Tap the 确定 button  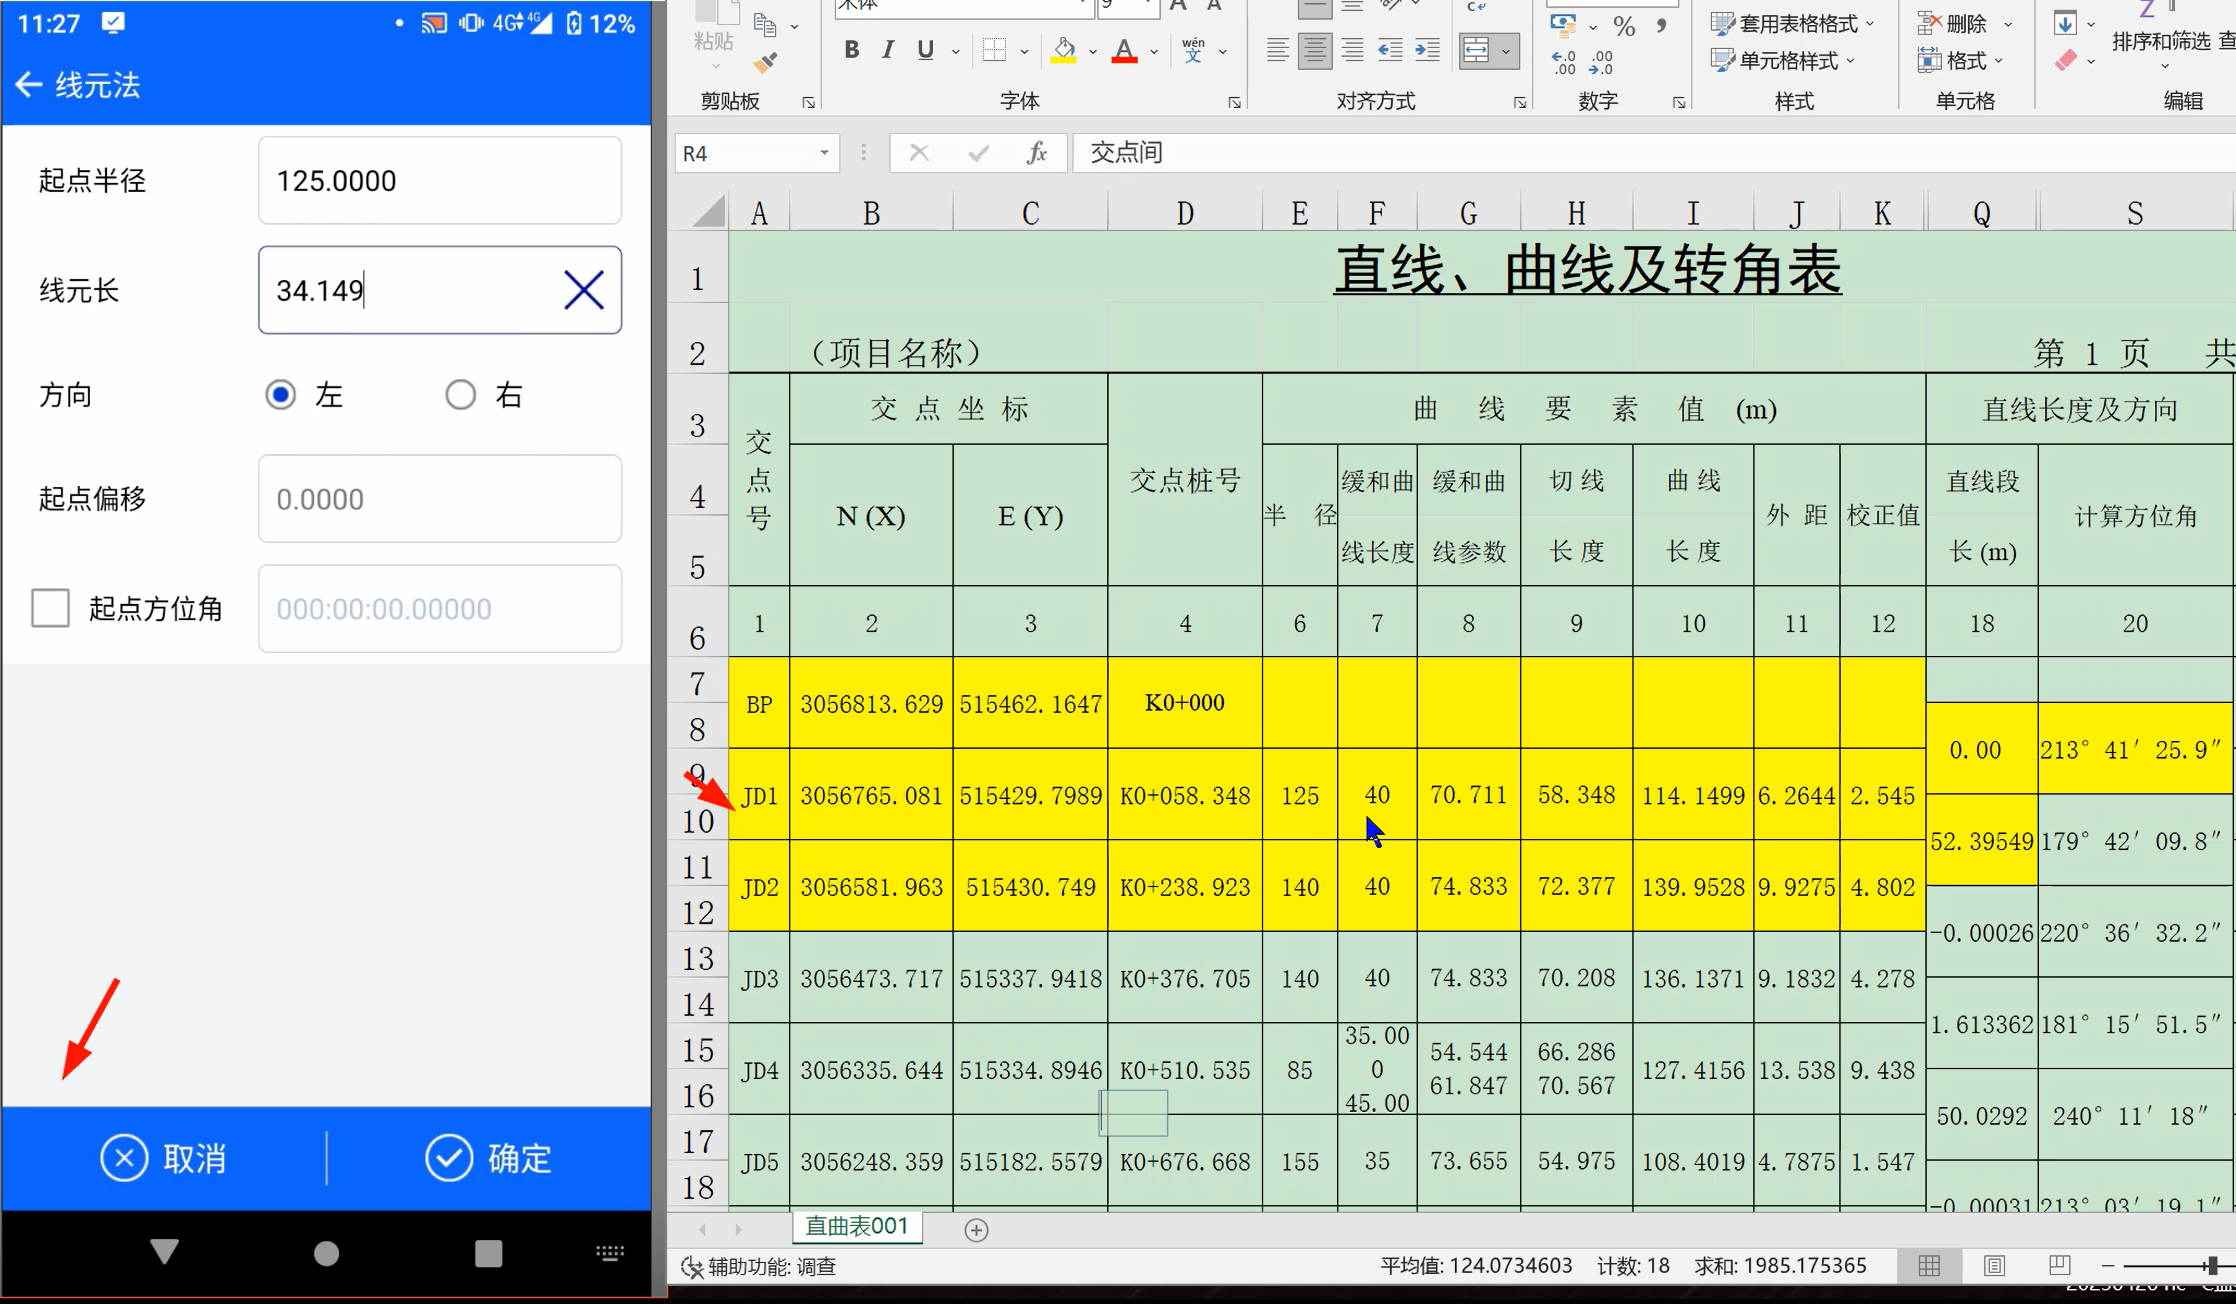[x=489, y=1158]
